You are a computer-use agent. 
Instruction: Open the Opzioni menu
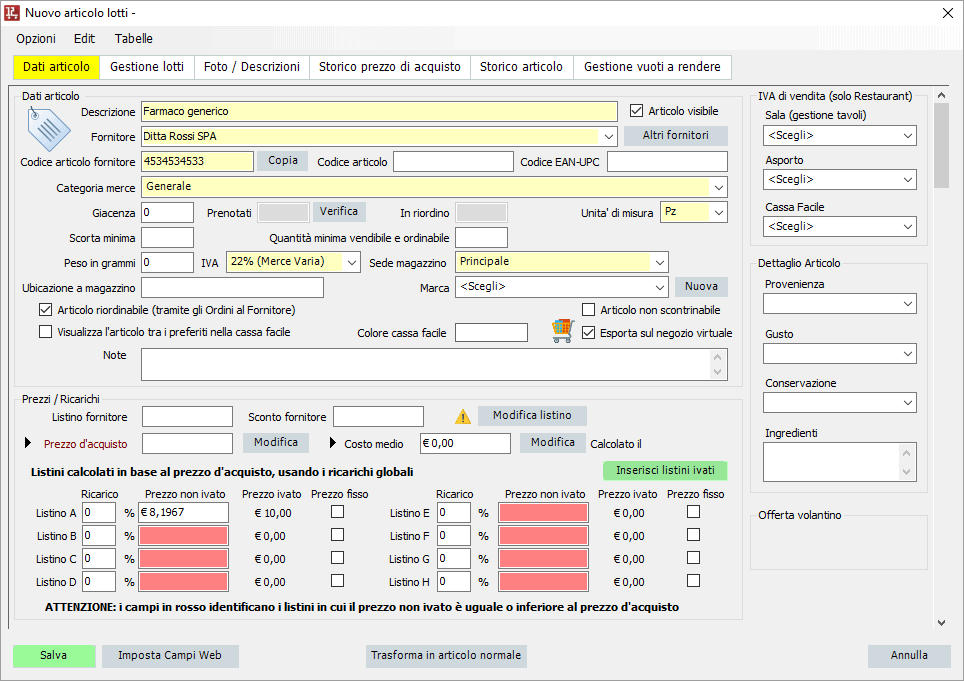[x=36, y=39]
